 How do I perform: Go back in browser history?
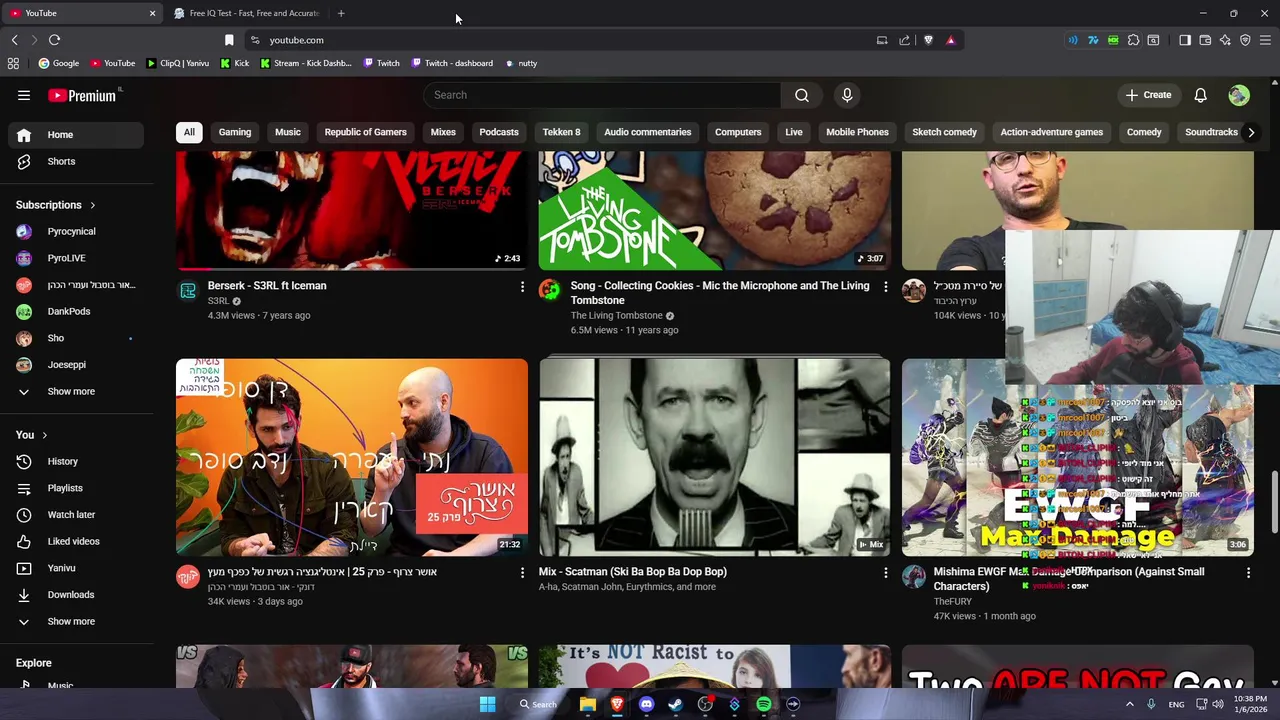14,40
